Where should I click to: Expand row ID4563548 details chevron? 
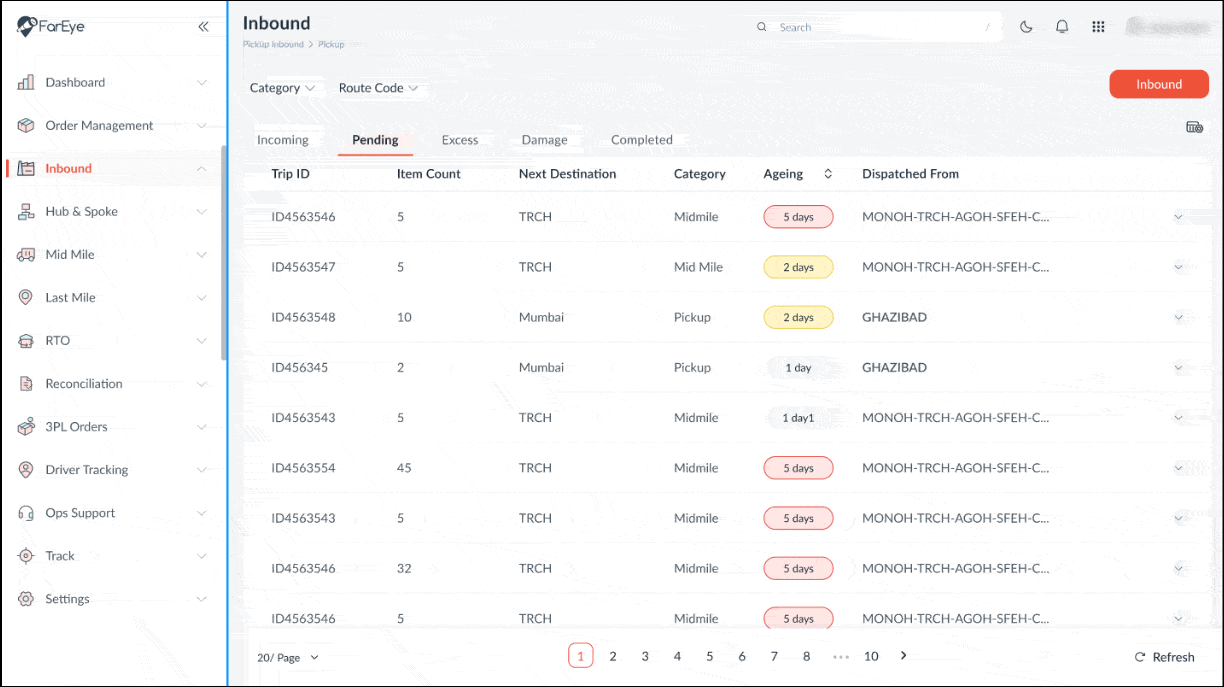[x=1178, y=317]
